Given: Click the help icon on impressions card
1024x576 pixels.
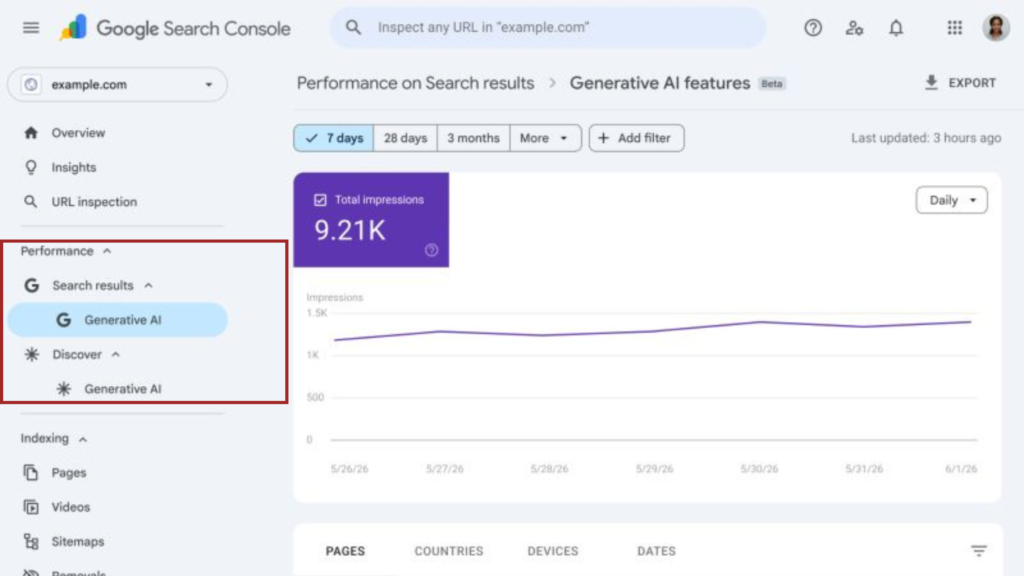Looking at the screenshot, I should coord(431,250).
